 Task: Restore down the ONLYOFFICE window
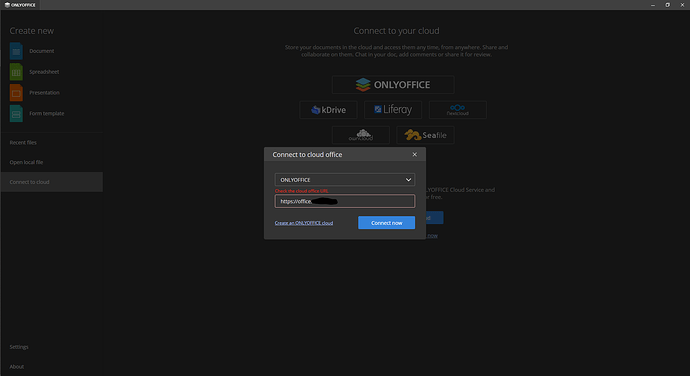coord(668,5)
